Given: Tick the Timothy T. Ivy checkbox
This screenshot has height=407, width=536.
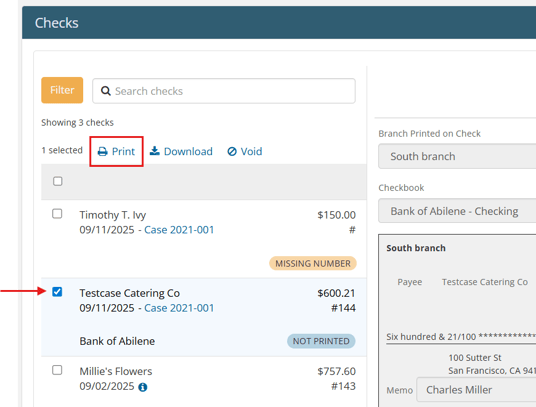Looking at the screenshot, I should click(57, 214).
